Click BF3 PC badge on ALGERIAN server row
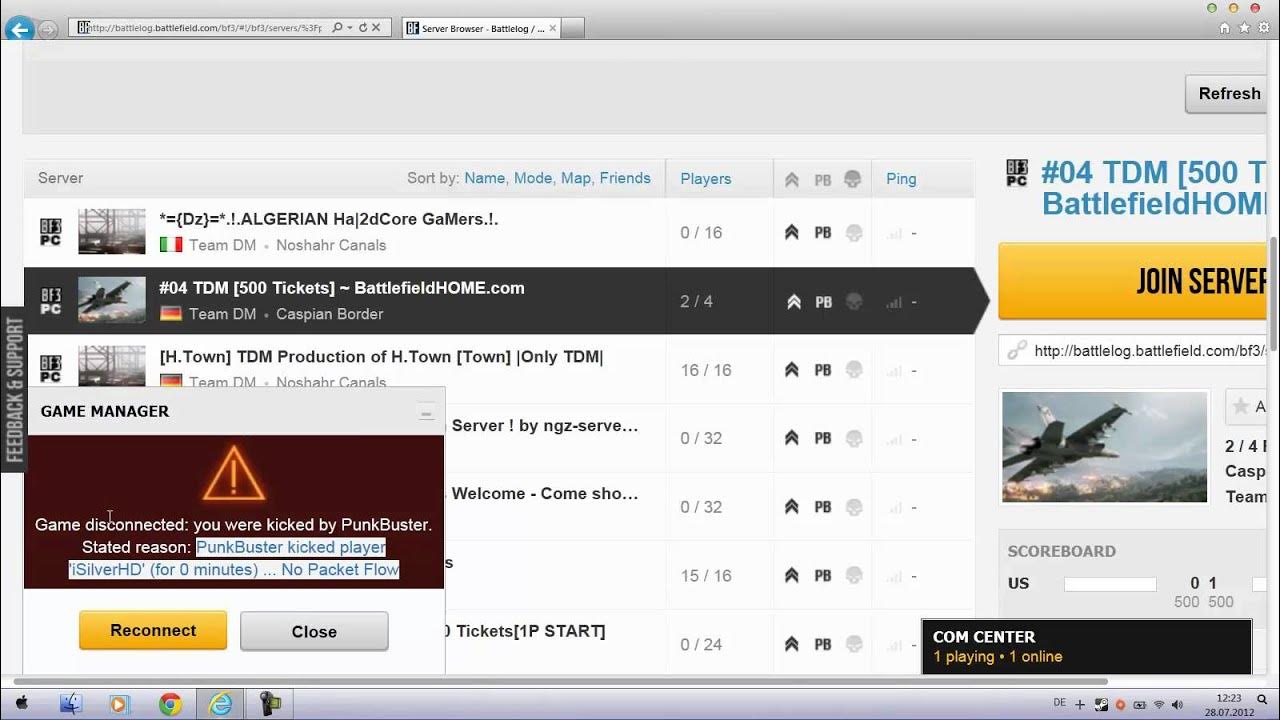The image size is (1280, 720). (x=50, y=232)
